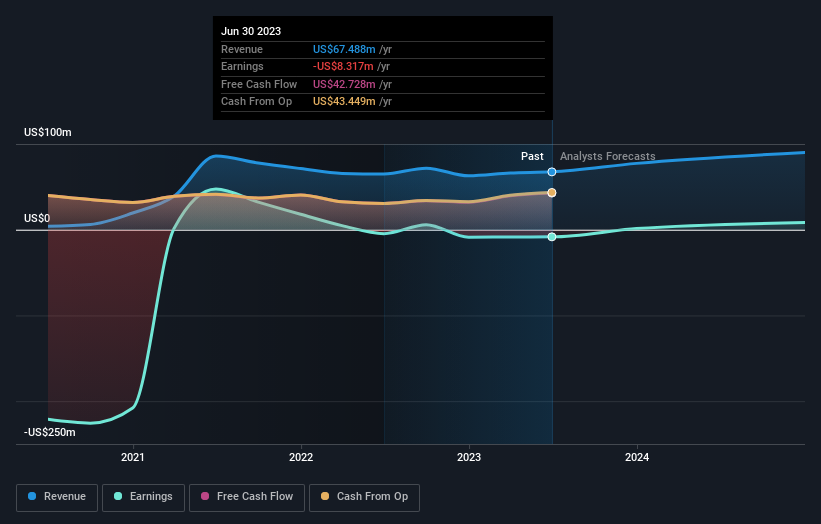This screenshot has height=524, width=821.
Task: Toggle the Earnings legend button
Action: point(143,497)
